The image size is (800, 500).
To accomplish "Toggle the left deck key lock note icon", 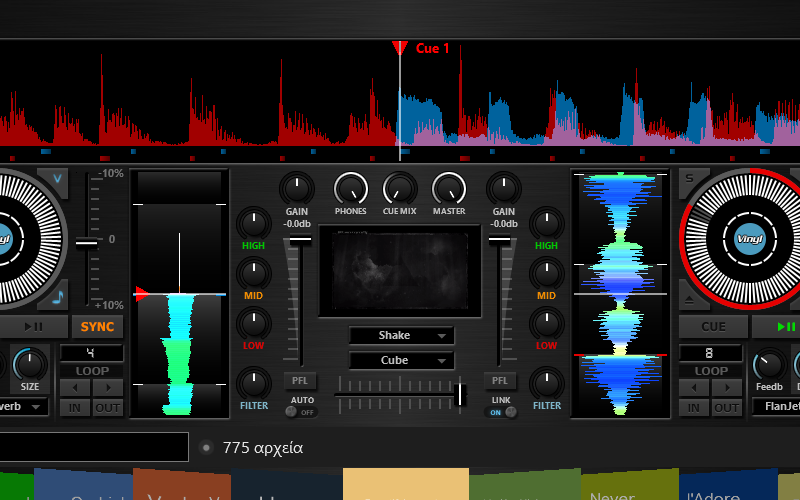I will (58, 296).
